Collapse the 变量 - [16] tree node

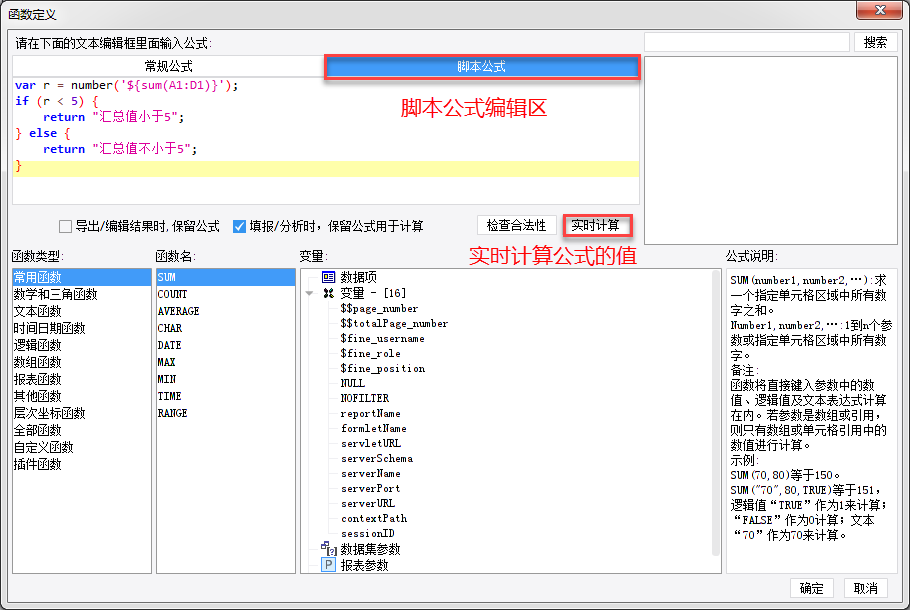pyautogui.click(x=310, y=294)
